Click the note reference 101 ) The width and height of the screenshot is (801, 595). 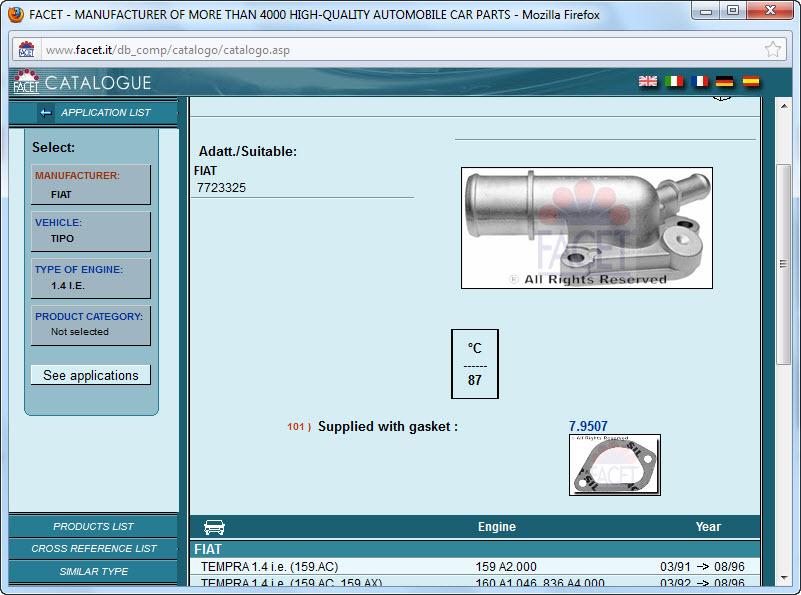pos(299,426)
